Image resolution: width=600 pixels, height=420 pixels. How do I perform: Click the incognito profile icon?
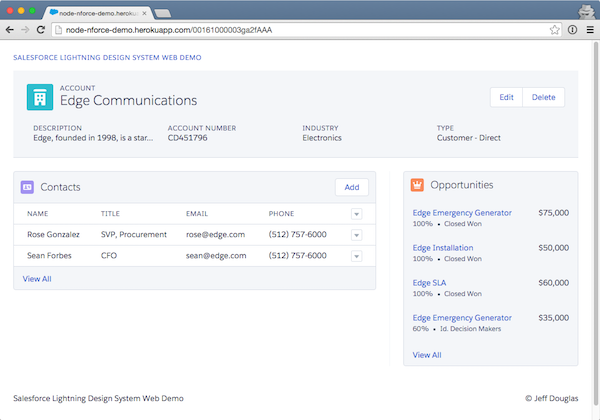tap(586, 11)
